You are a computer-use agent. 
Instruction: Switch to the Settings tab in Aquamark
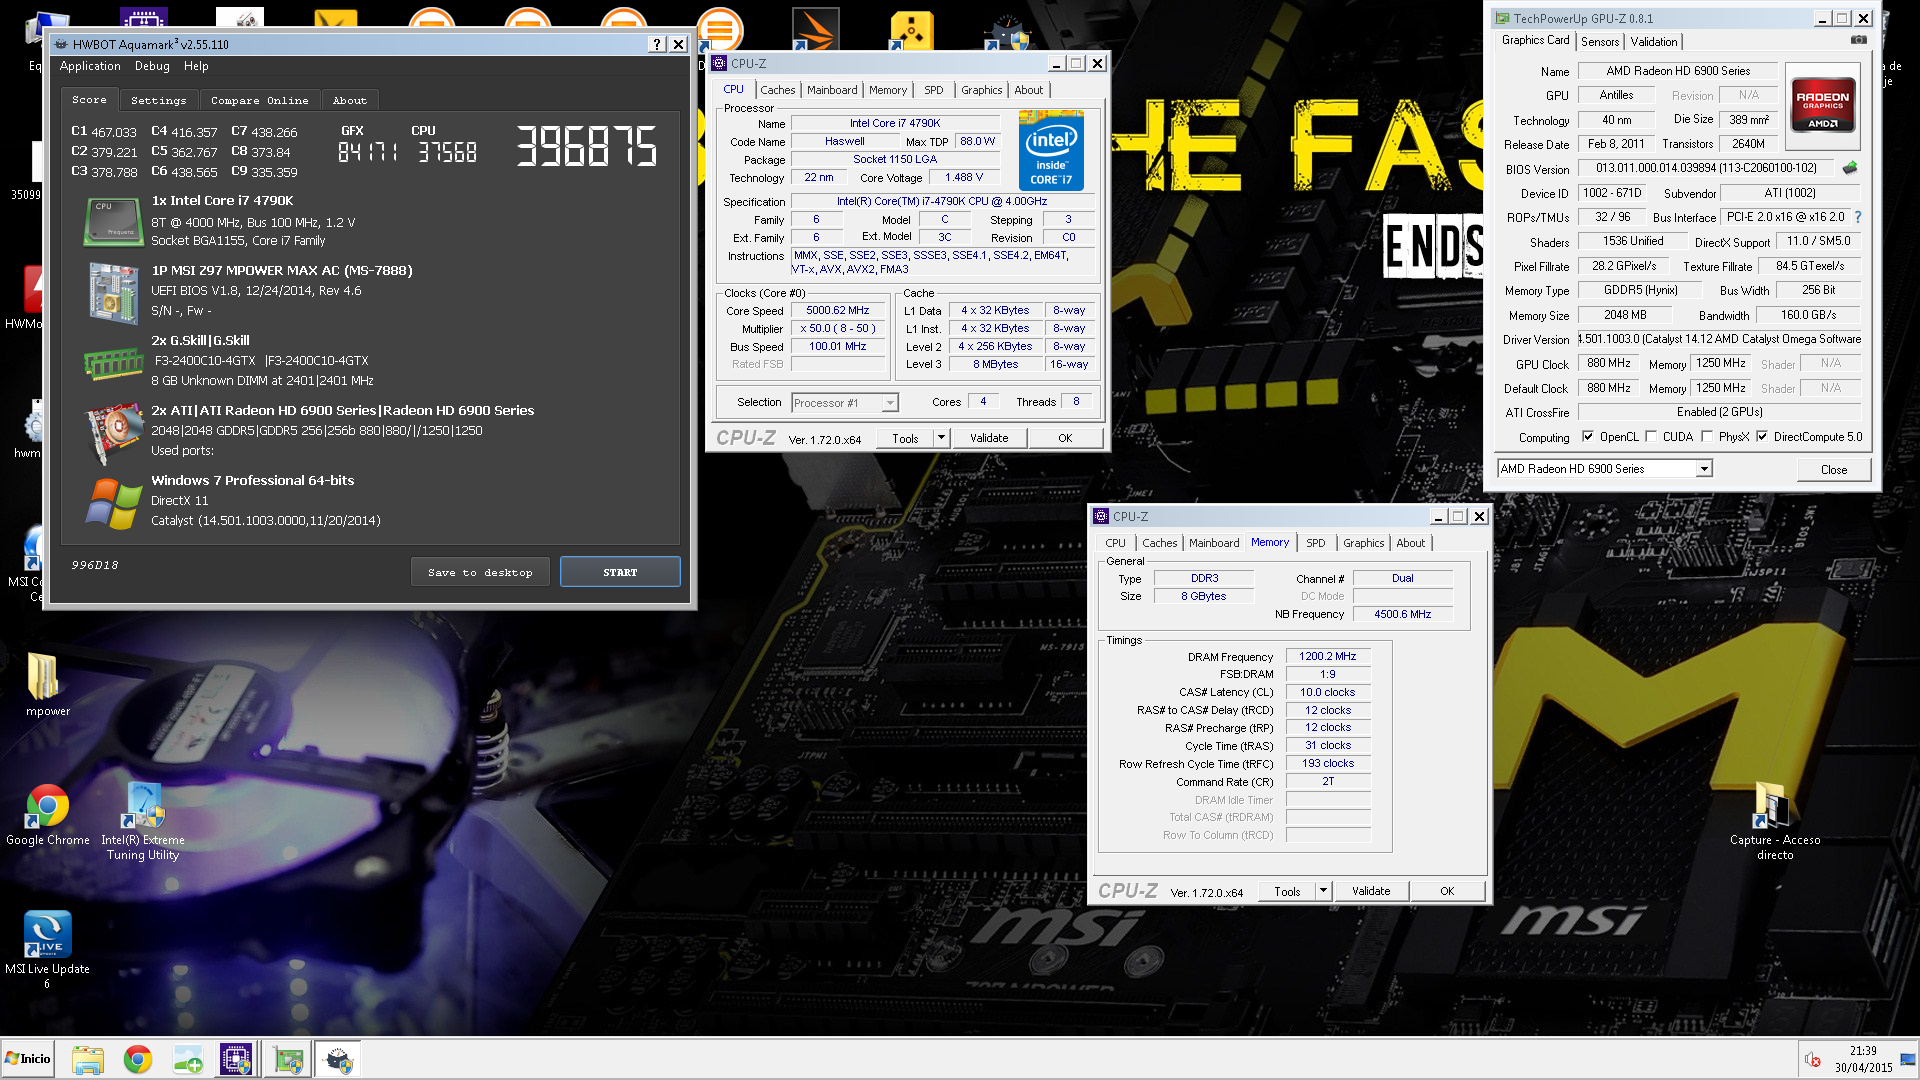tap(158, 100)
